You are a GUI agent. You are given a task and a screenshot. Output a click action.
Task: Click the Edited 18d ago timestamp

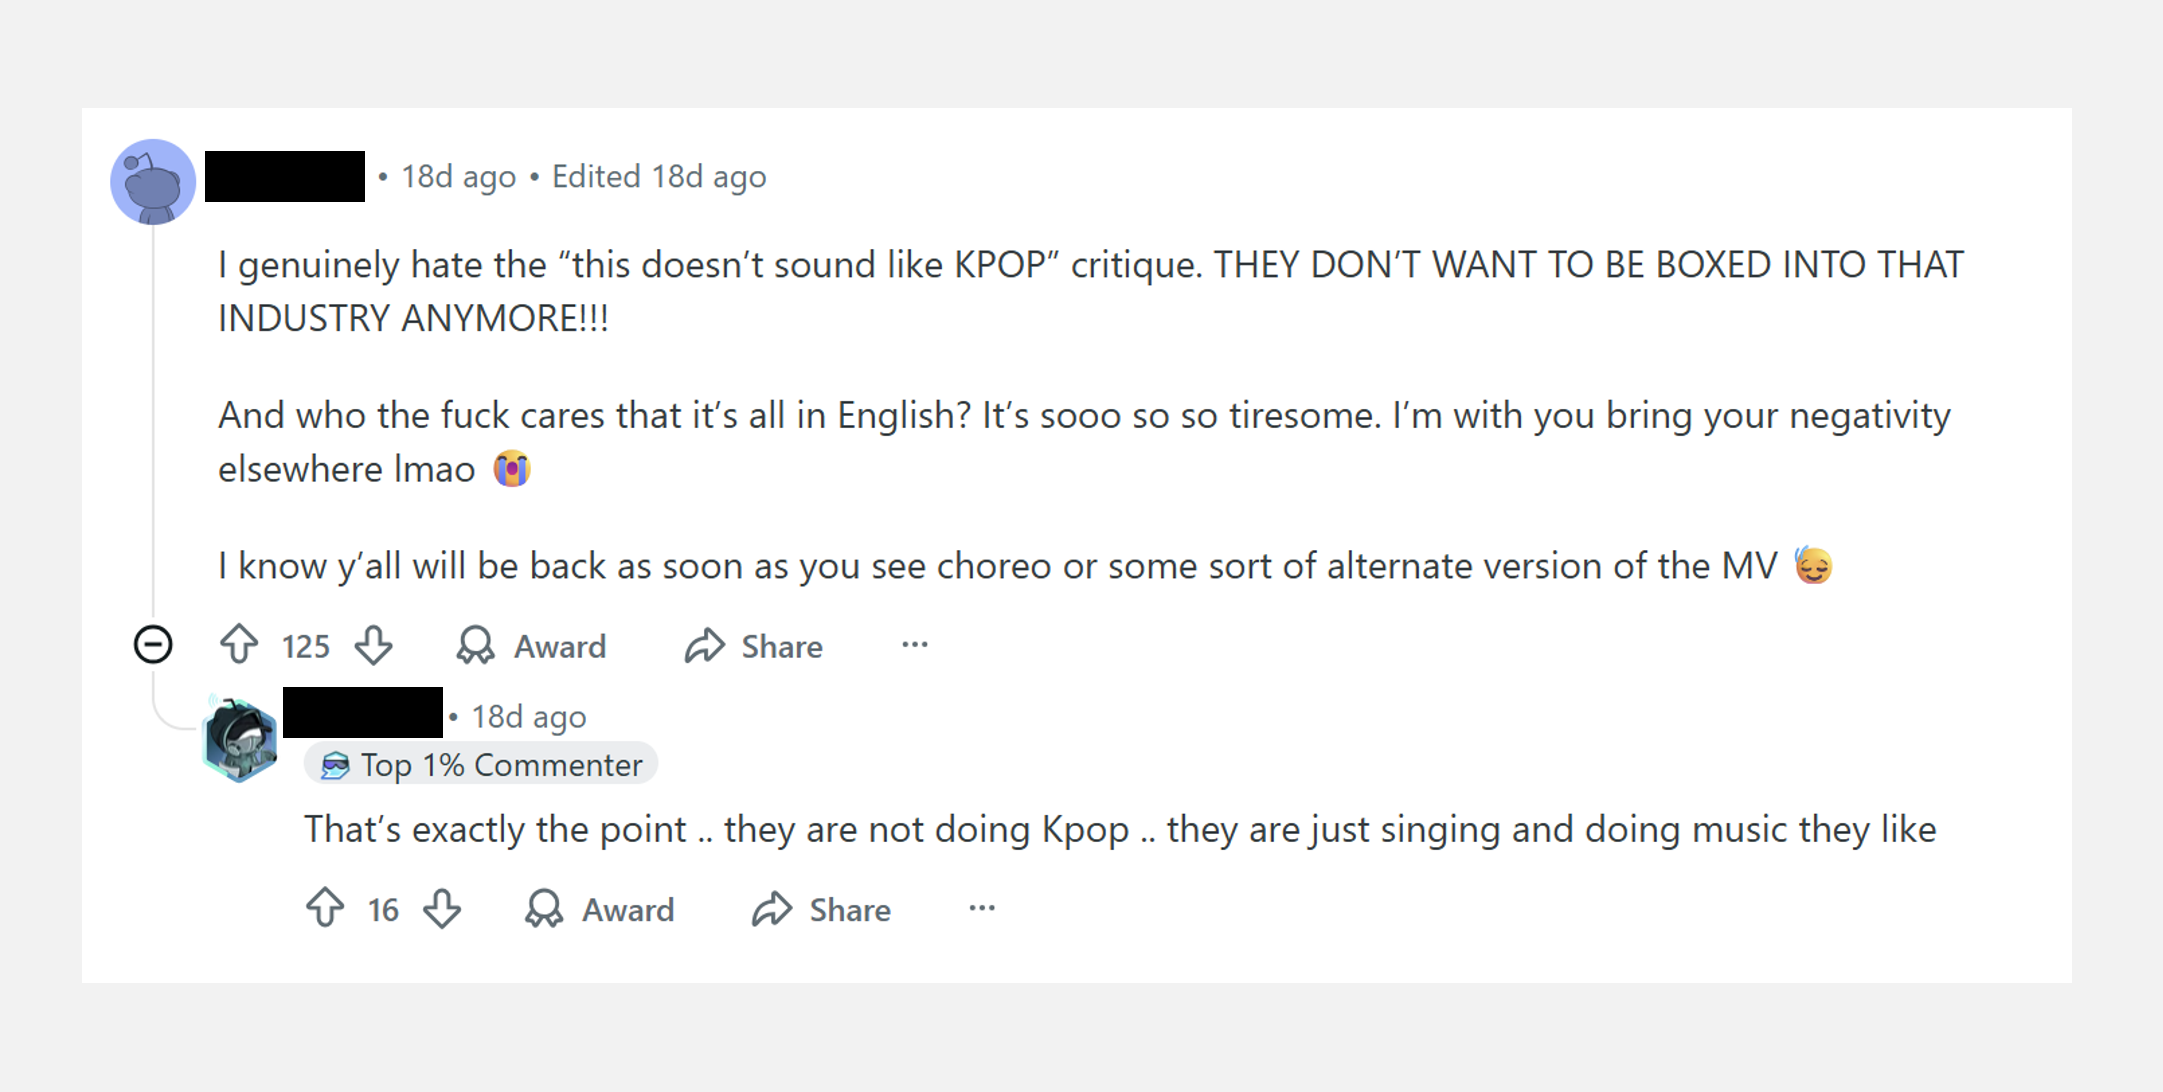pyautogui.click(x=660, y=176)
